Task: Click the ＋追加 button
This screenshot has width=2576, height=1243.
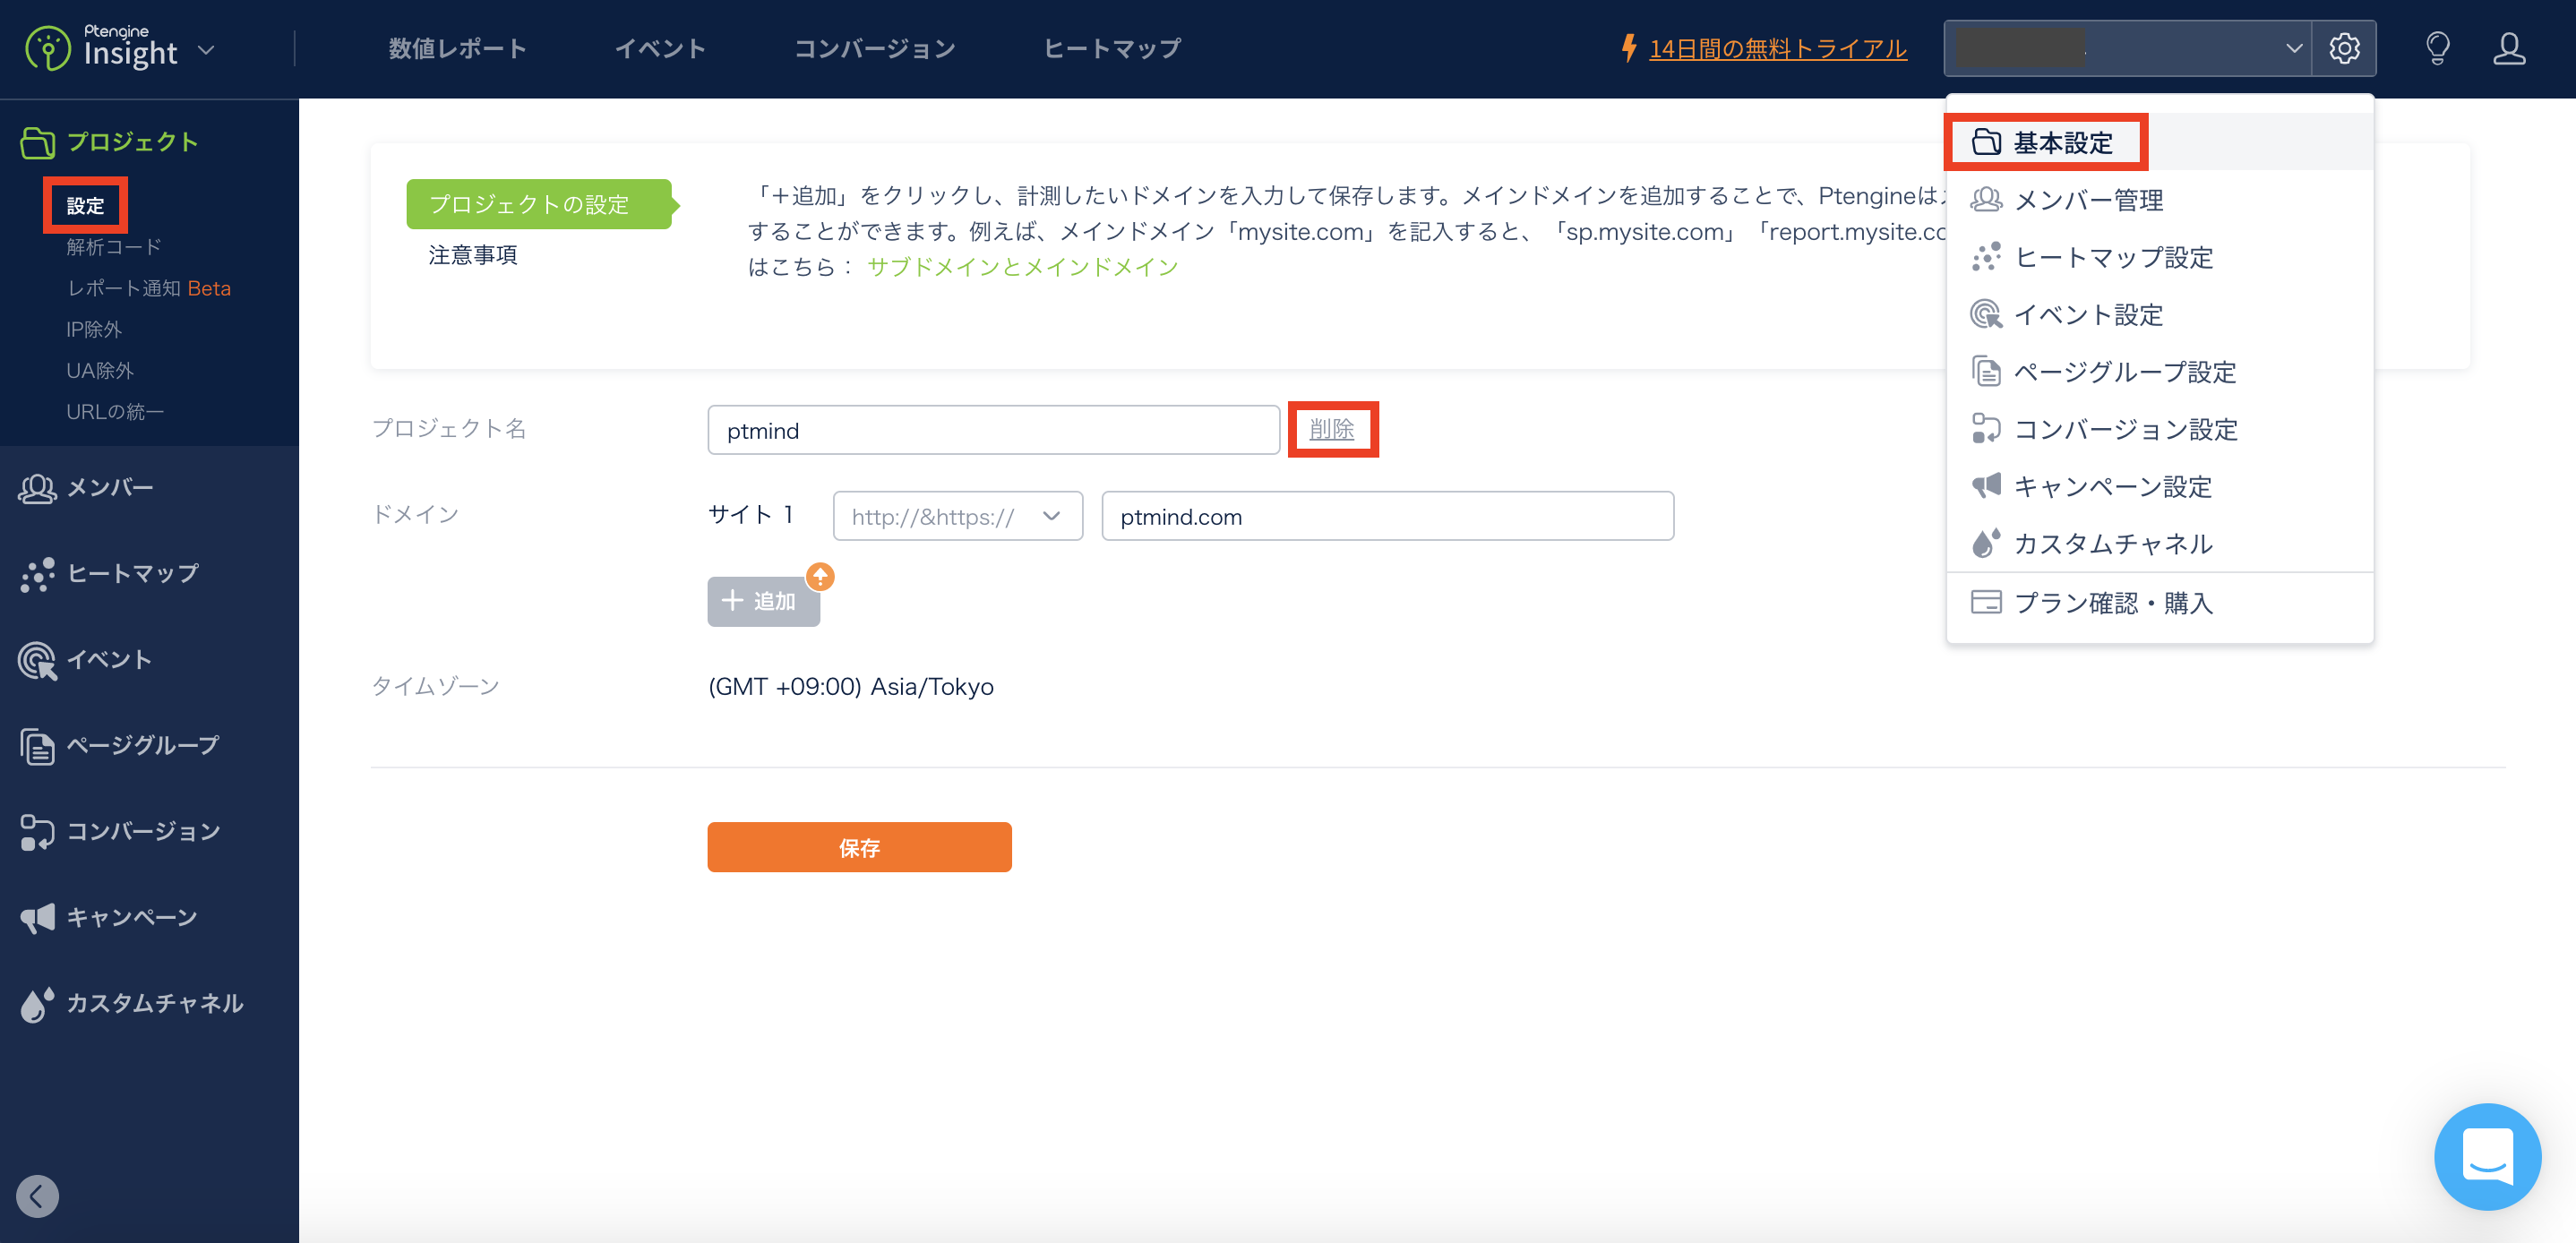Action: click(764, 601)
